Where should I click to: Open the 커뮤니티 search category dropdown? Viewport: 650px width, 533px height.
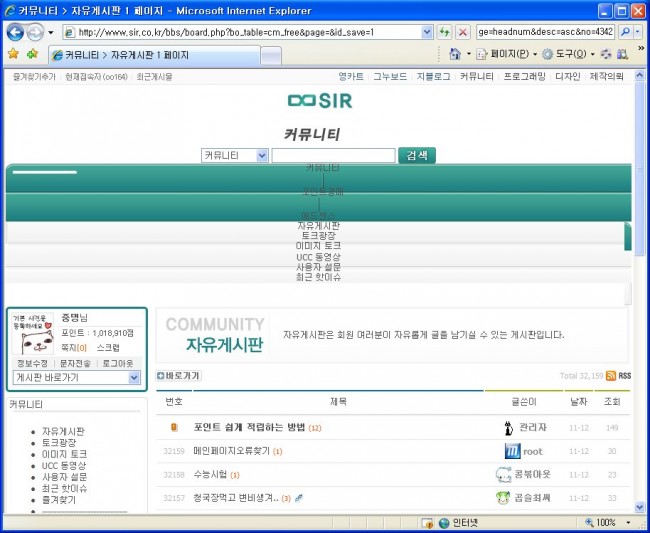(x=235, y=155)
